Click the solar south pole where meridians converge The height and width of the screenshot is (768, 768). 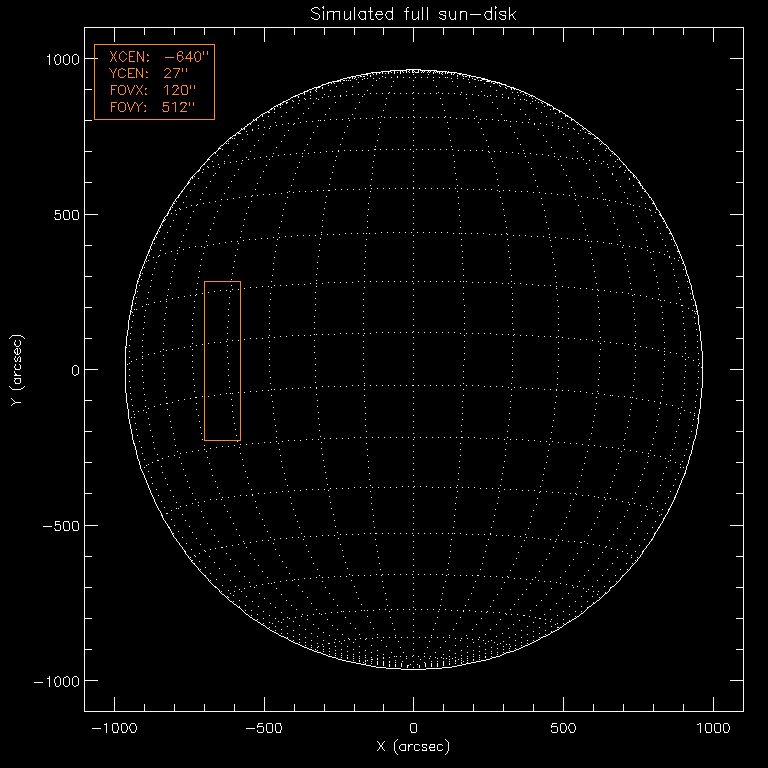414,666
